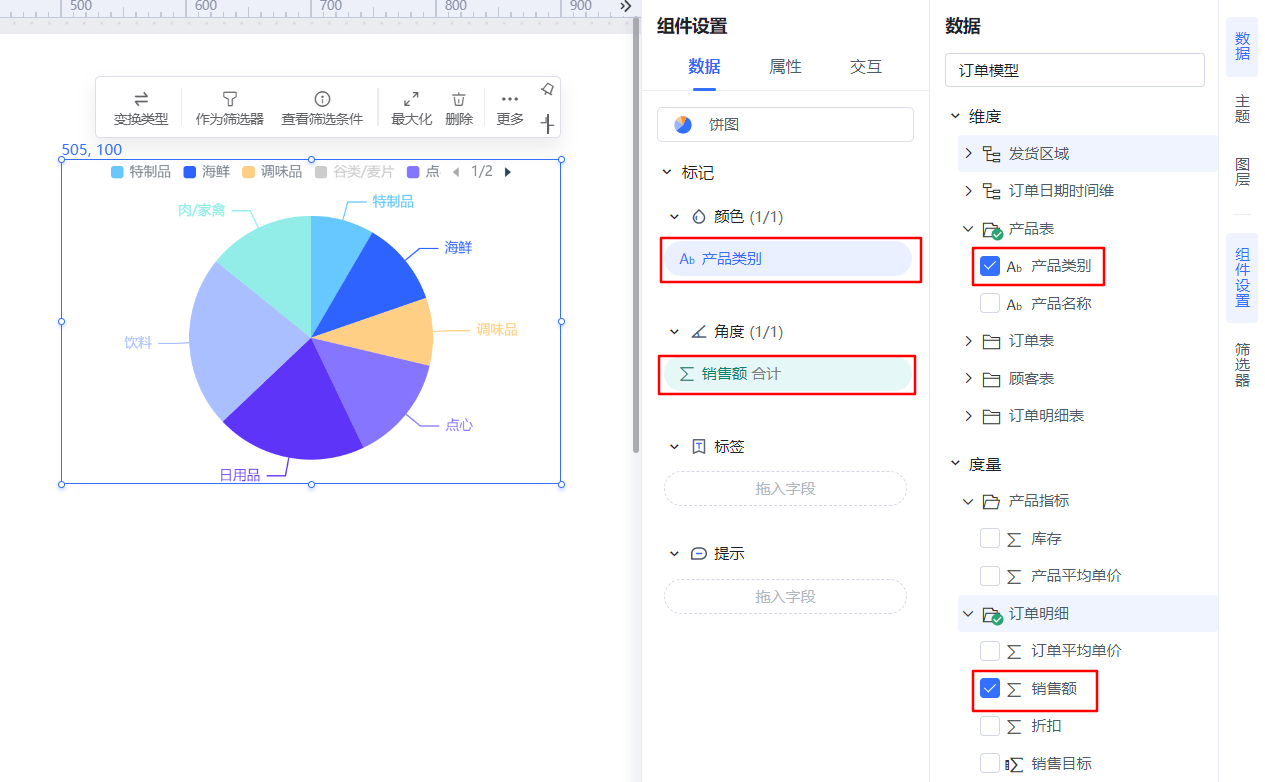
Task: Click the 订单明细表 folder icon
Action: [992, 416]
